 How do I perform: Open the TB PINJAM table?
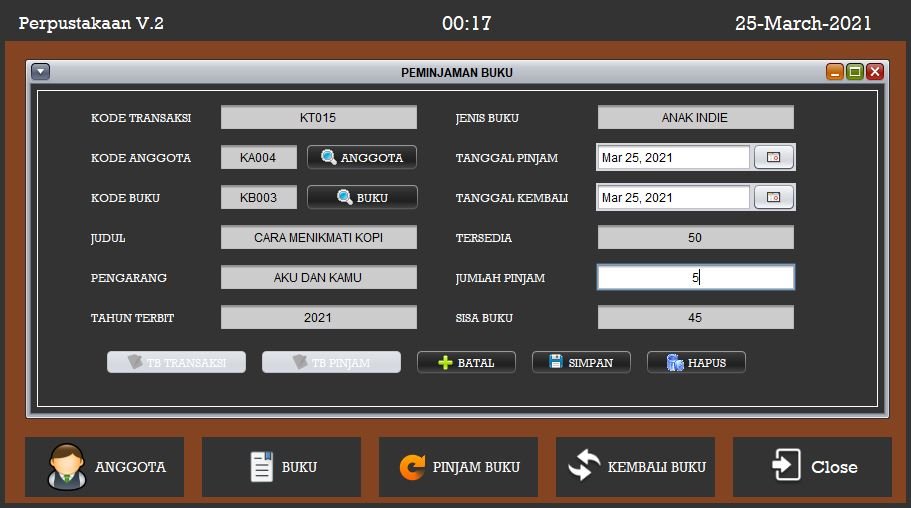pos(331,362)
